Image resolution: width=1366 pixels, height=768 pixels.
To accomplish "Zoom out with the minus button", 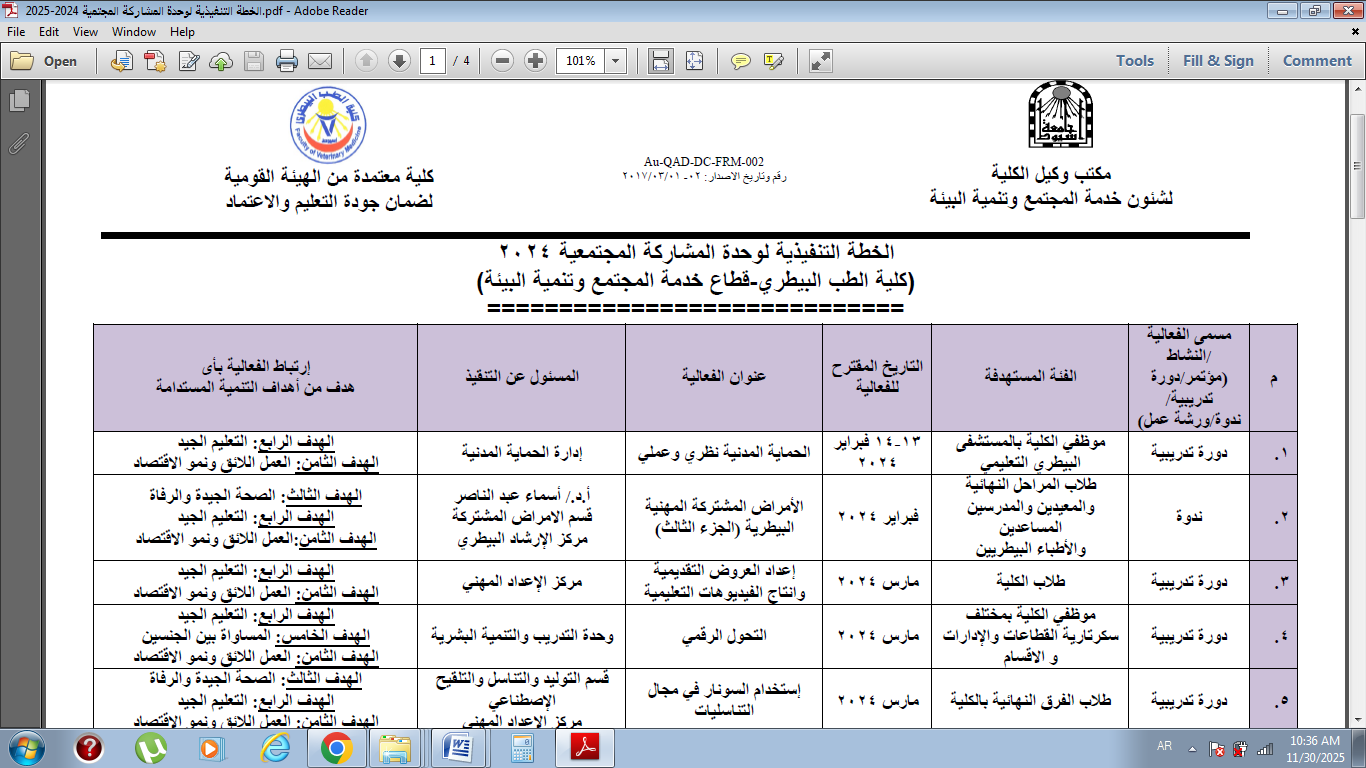I will (x=503, y=61).
